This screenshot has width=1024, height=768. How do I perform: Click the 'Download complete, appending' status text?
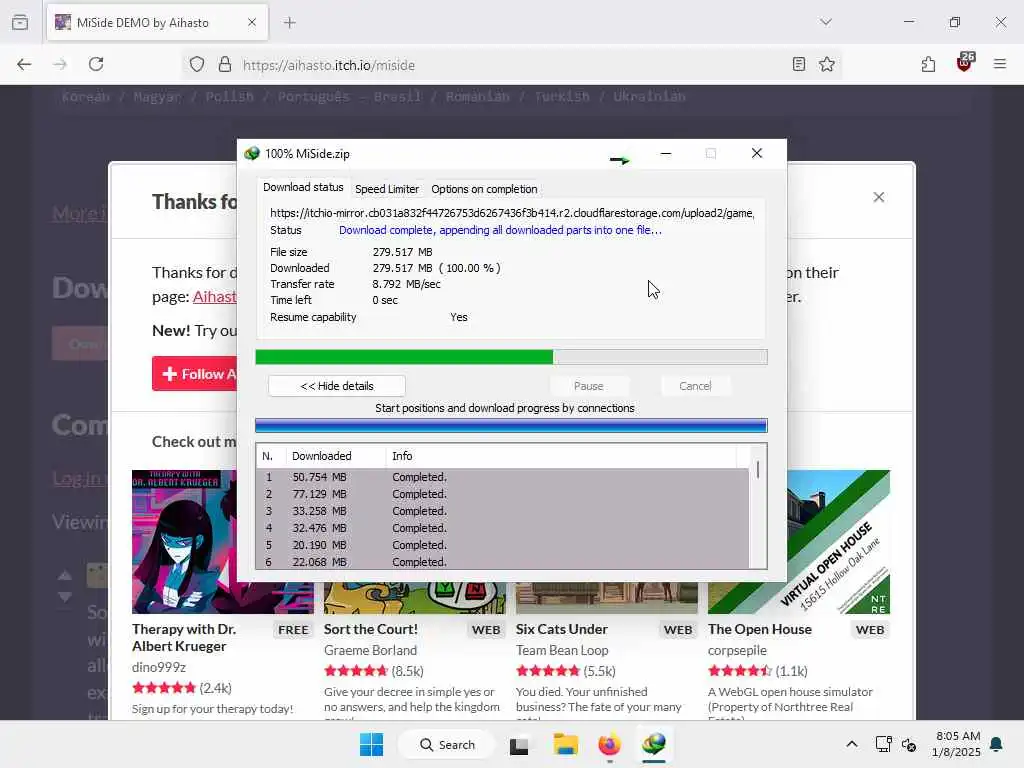tap(500, 230)
